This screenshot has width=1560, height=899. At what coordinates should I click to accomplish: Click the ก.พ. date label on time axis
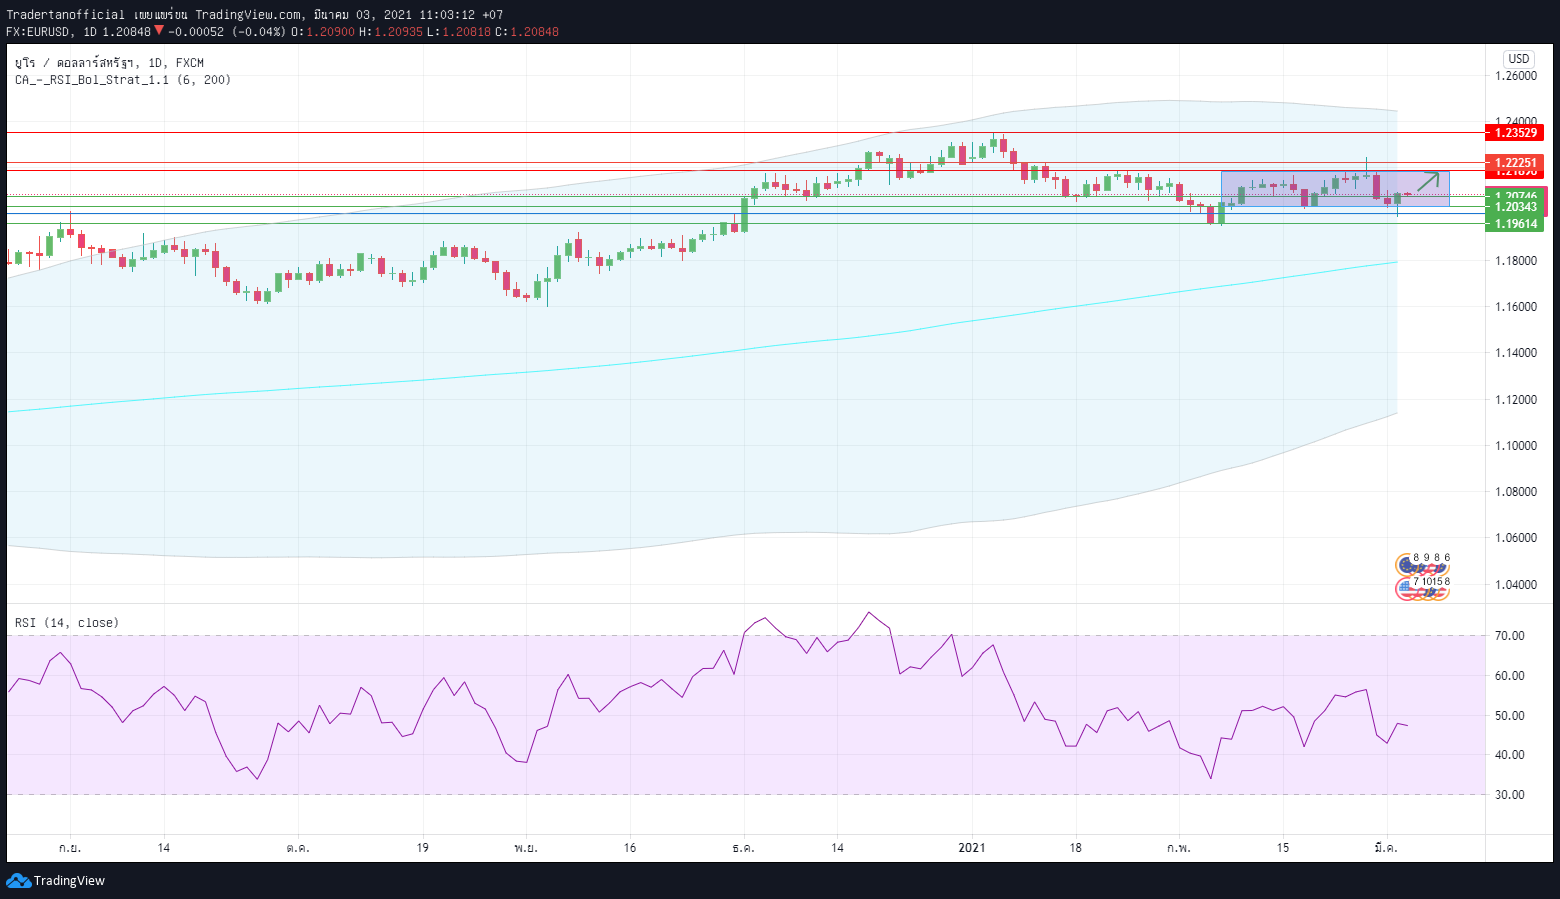pos(1179,848)
